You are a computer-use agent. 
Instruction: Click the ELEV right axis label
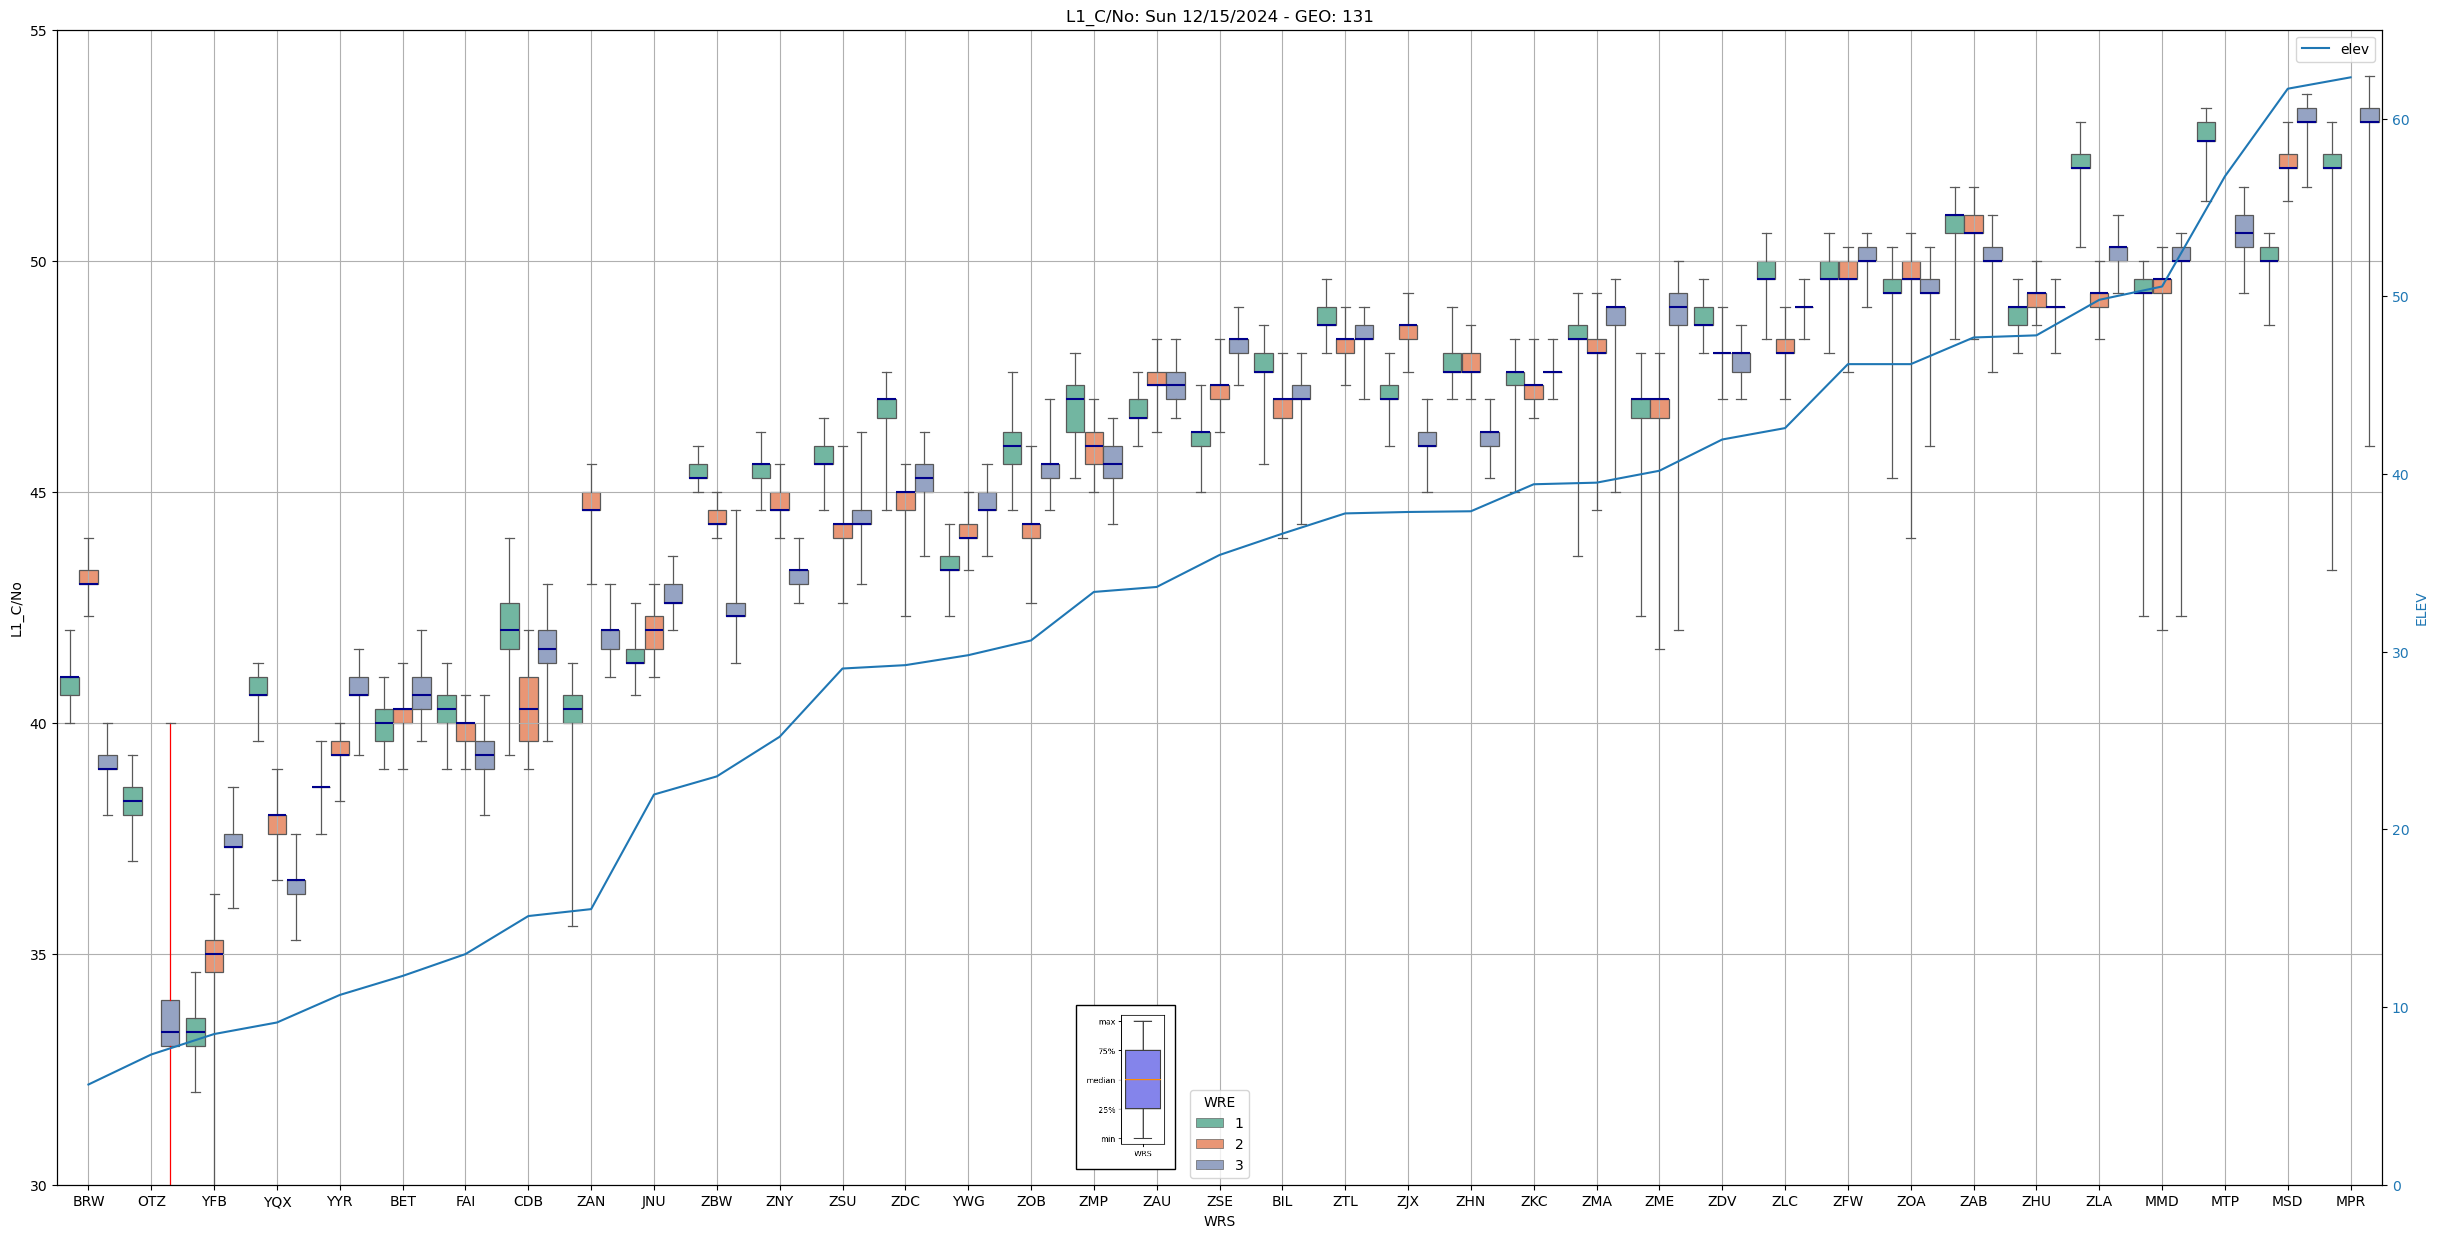click(x=2421, y=609)
